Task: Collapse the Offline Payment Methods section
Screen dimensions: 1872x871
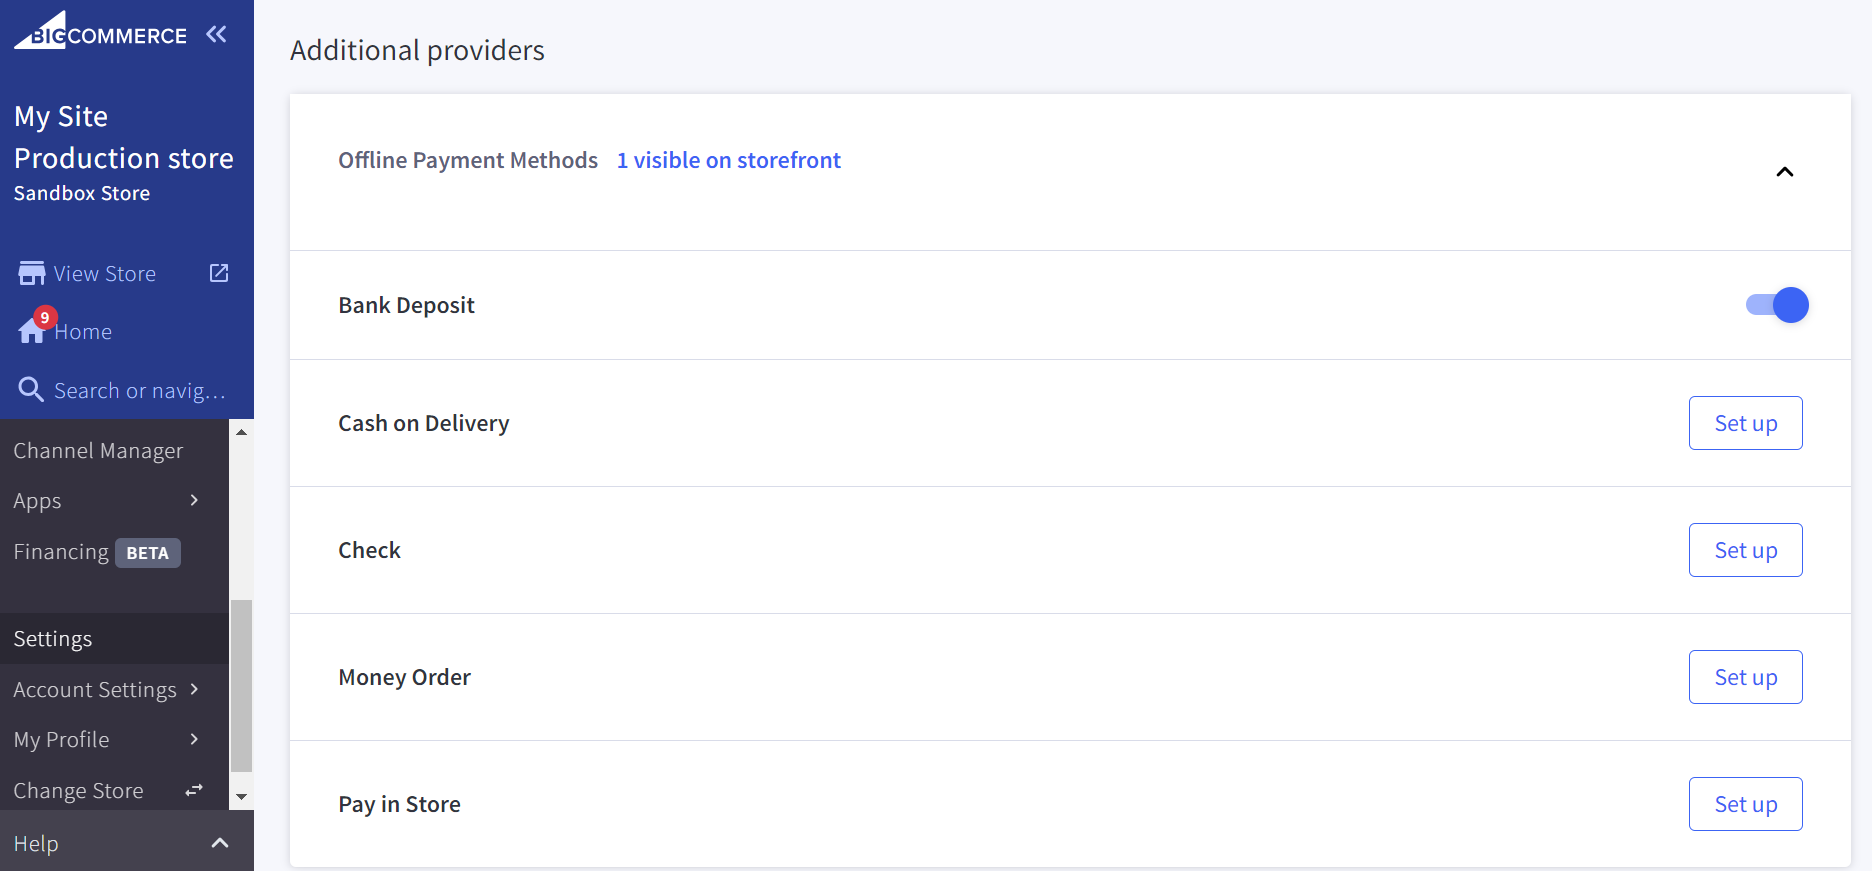Action: coord(1784,172)
